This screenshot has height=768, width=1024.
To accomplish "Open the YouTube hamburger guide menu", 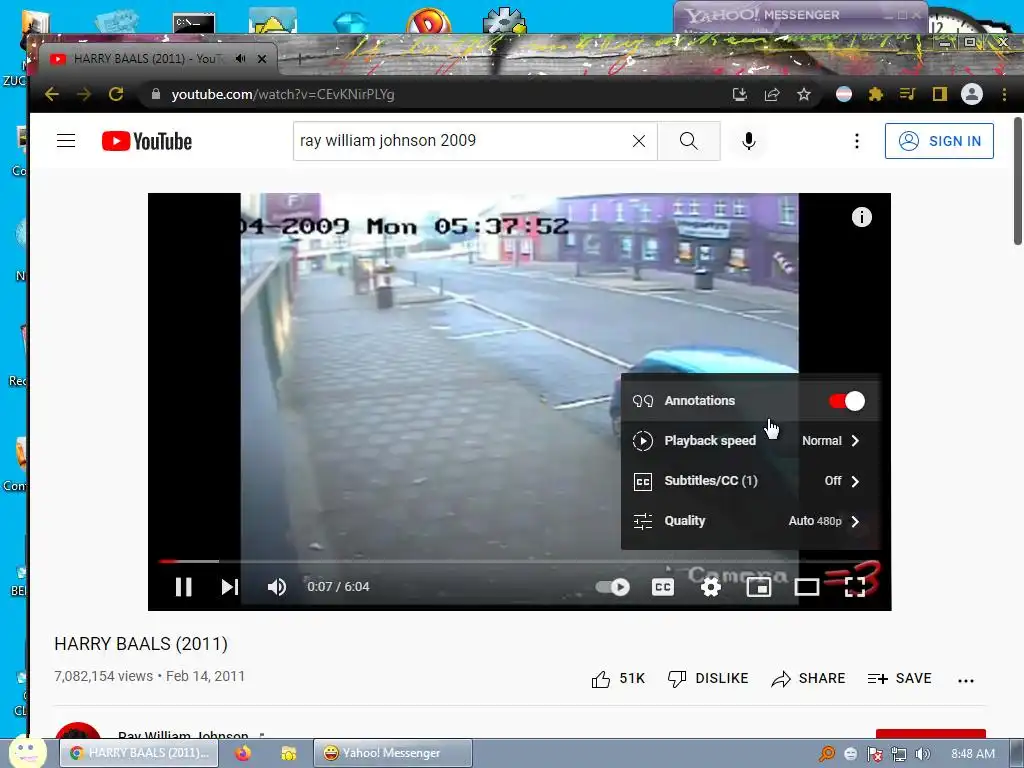I will pos(66,140).
